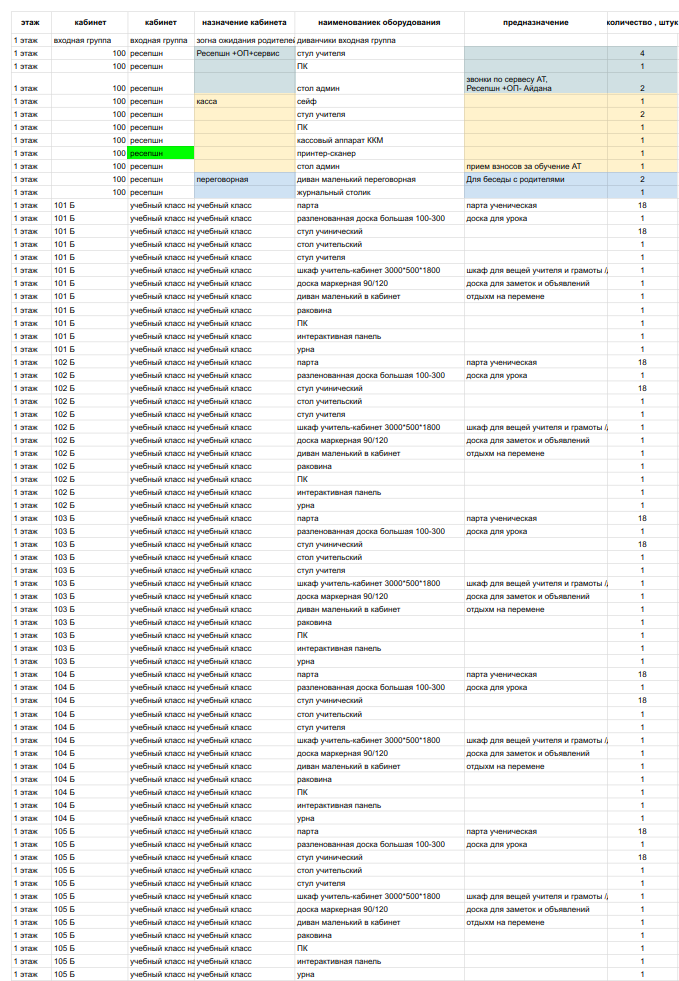
Task: Select 'переговорная' in назначение кабинета column
Action: coord(244,180)
